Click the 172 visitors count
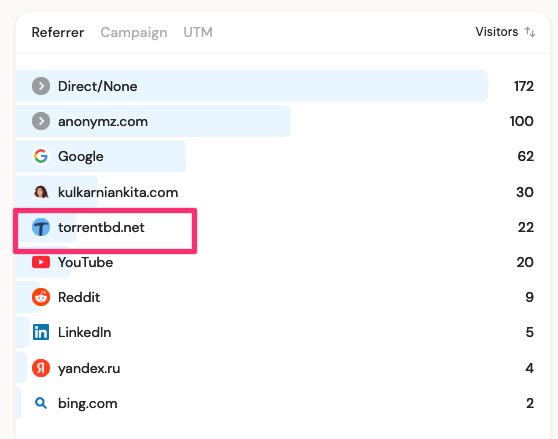Image resolution: width=558 pixels, height=439 pixels. (524, 86)
